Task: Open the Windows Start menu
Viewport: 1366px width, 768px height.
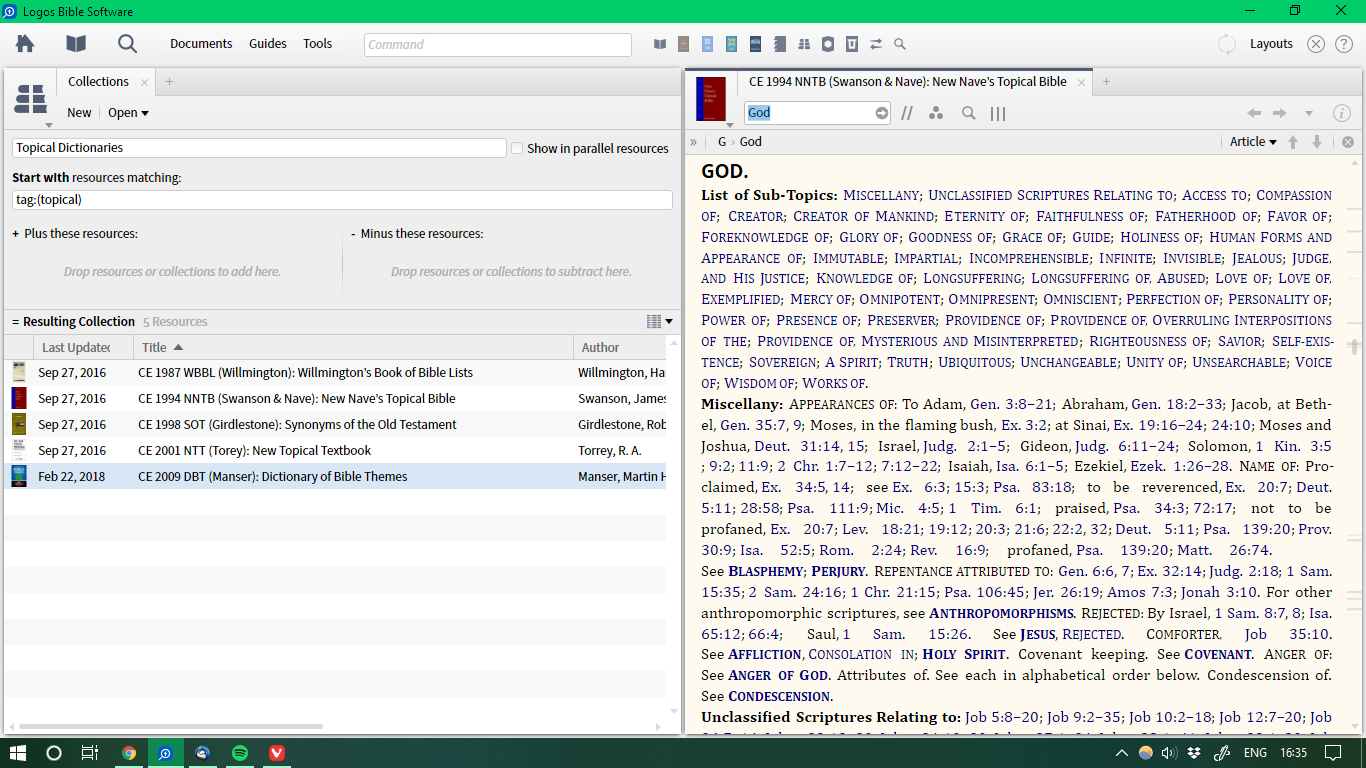Action: [17, 752]
